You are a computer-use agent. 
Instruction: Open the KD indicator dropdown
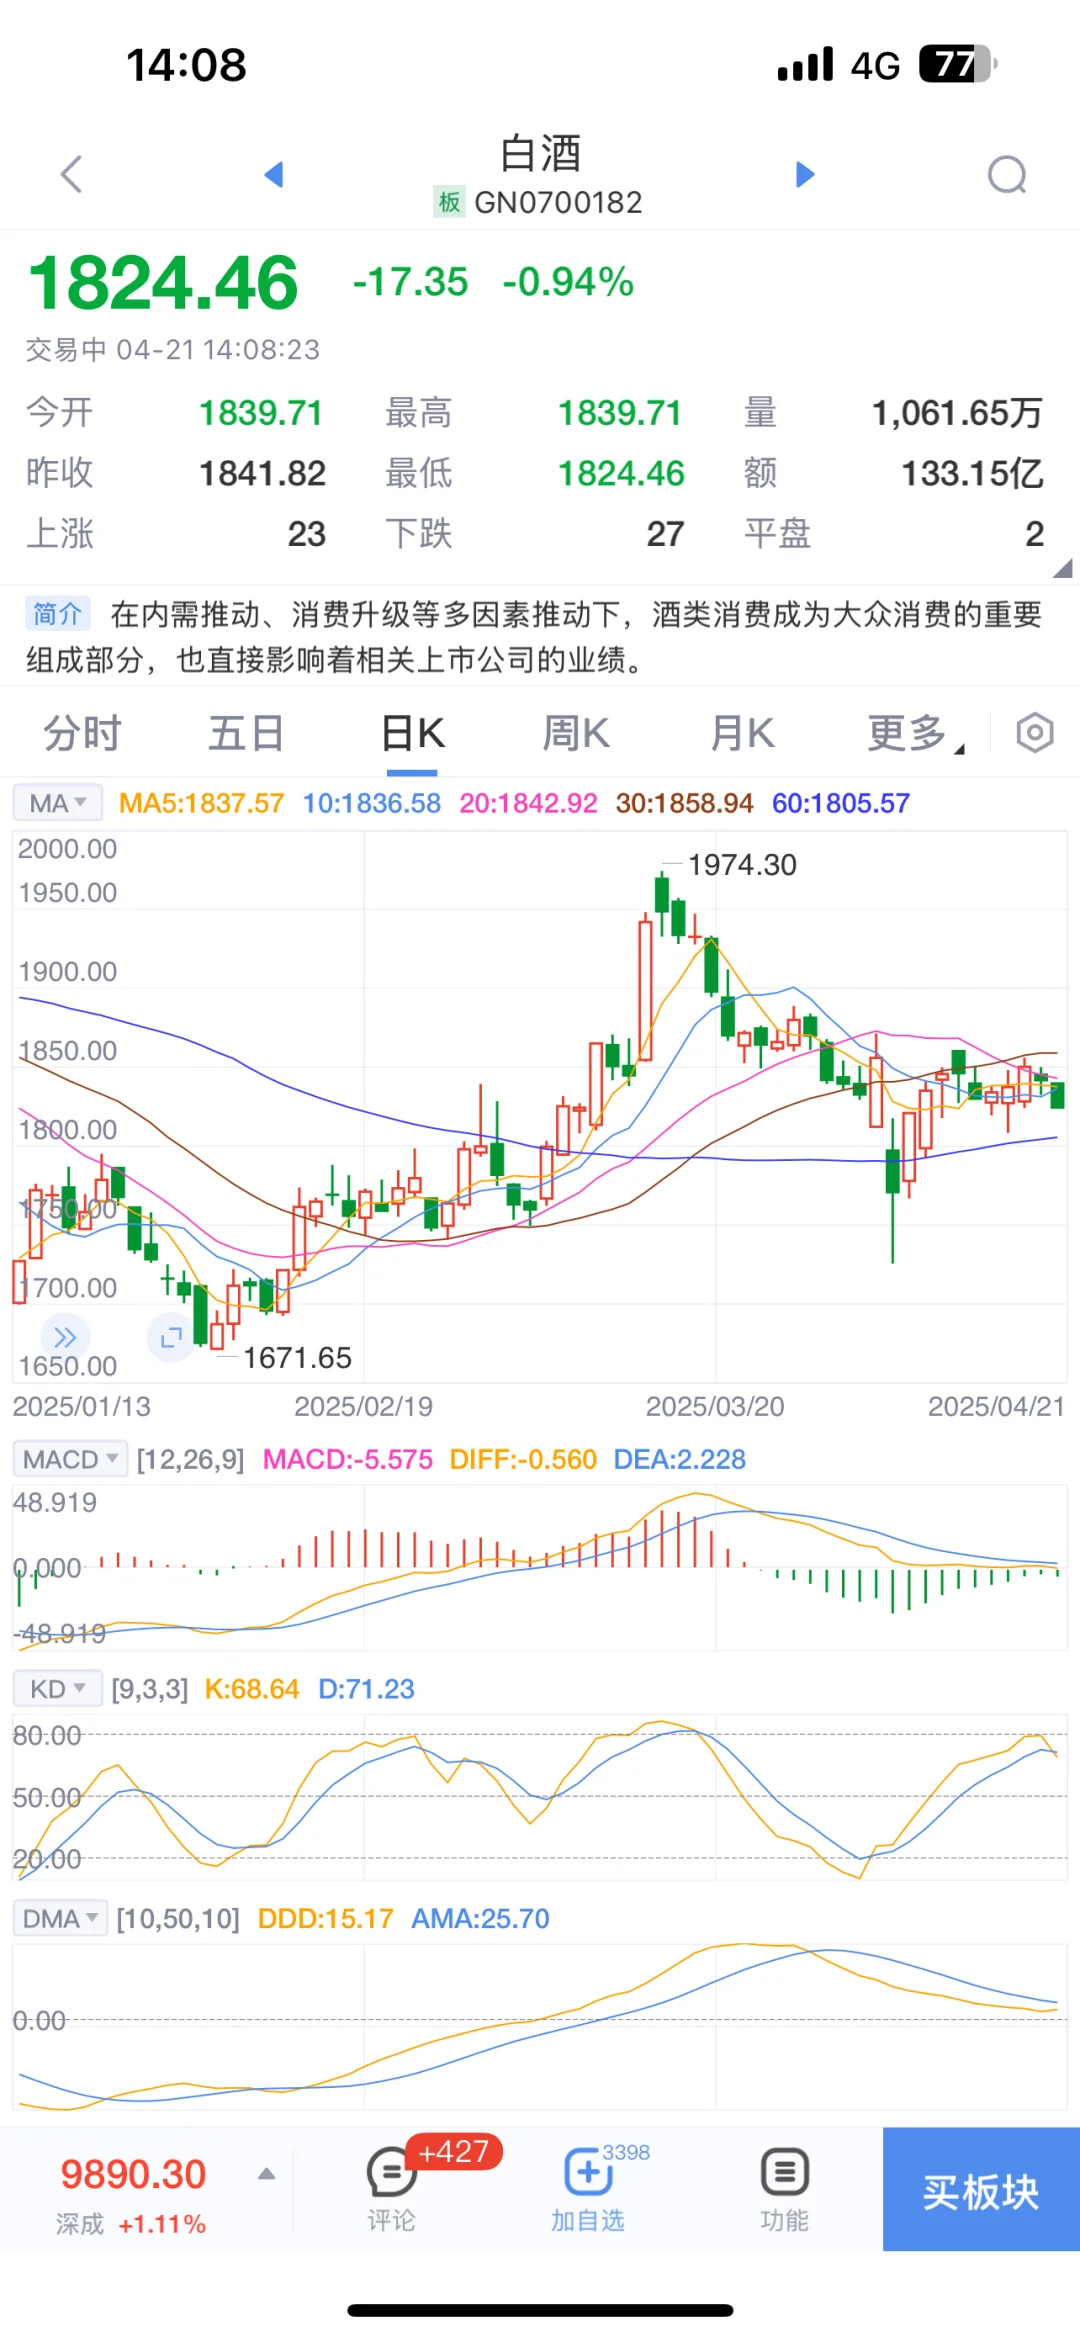(57, 1689)
